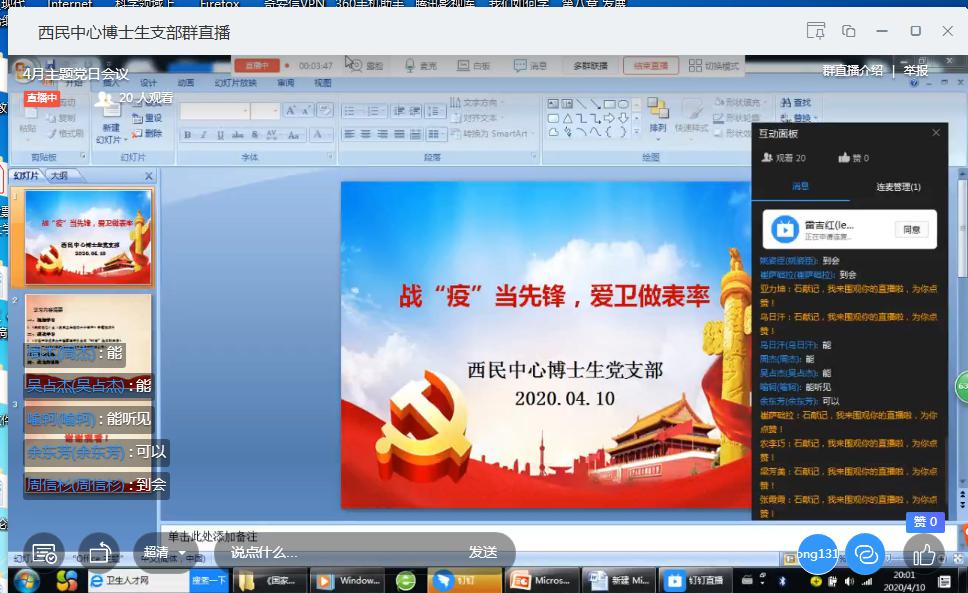Toggle bold formatting
Screen dimensions: 968x593
[x=187, y=134]
